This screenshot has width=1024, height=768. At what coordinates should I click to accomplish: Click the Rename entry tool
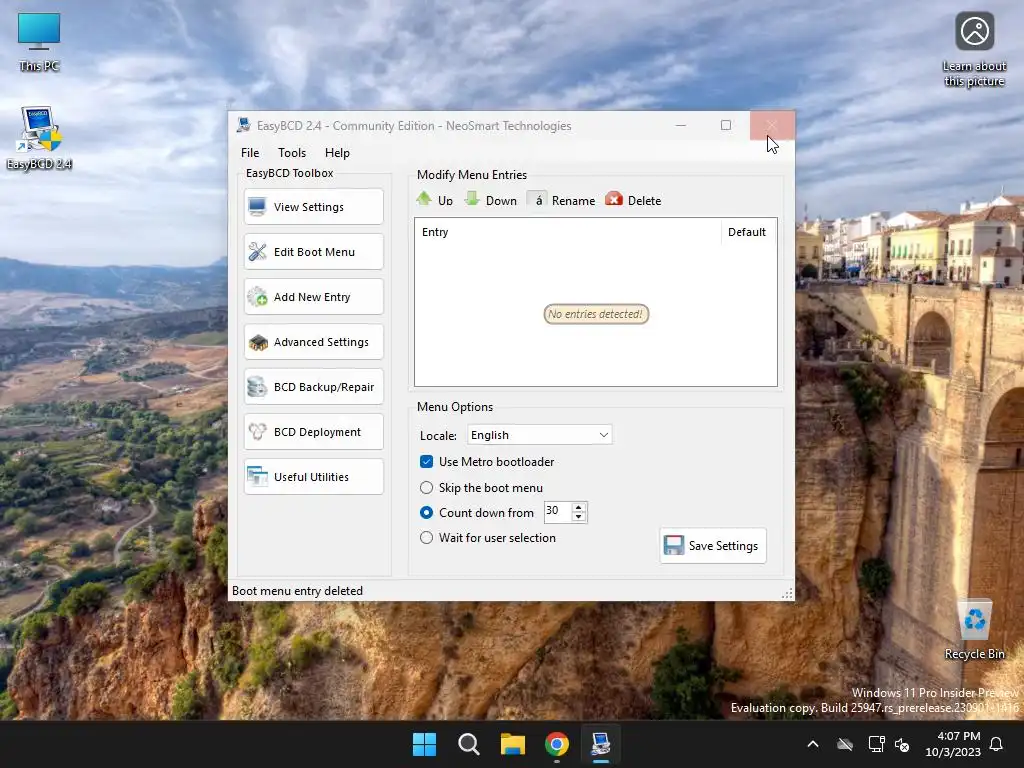pyautogui.click(x=562, y=200)
